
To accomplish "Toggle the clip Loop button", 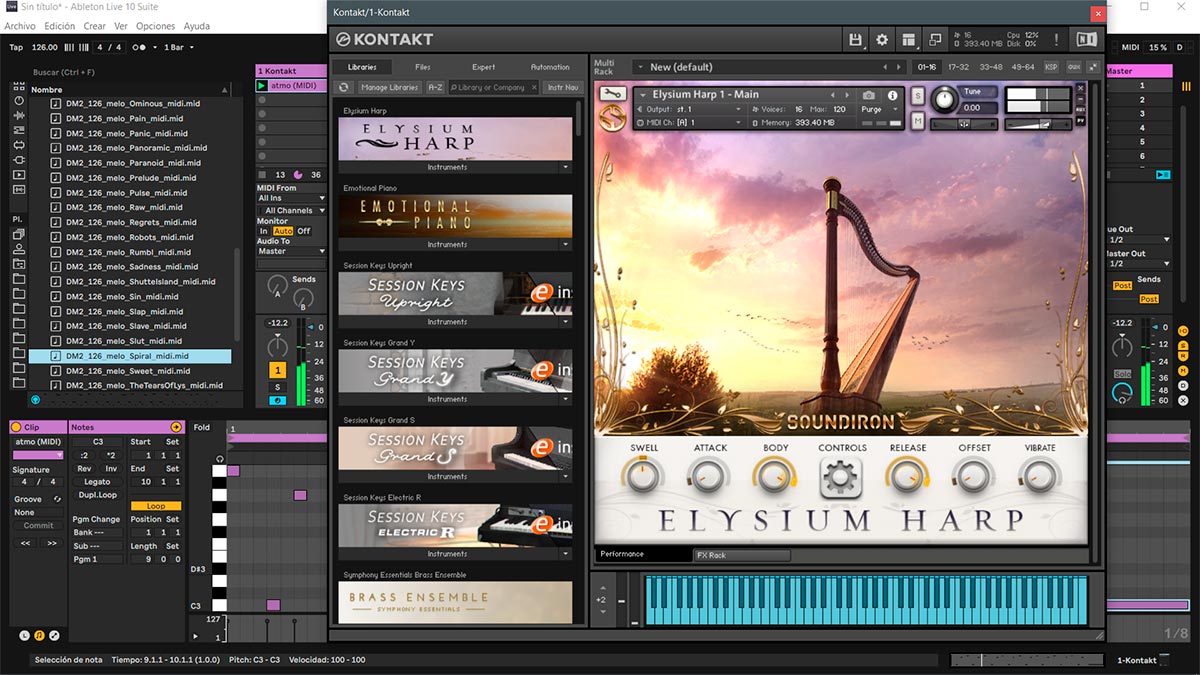I will click(x=155, y=506).
